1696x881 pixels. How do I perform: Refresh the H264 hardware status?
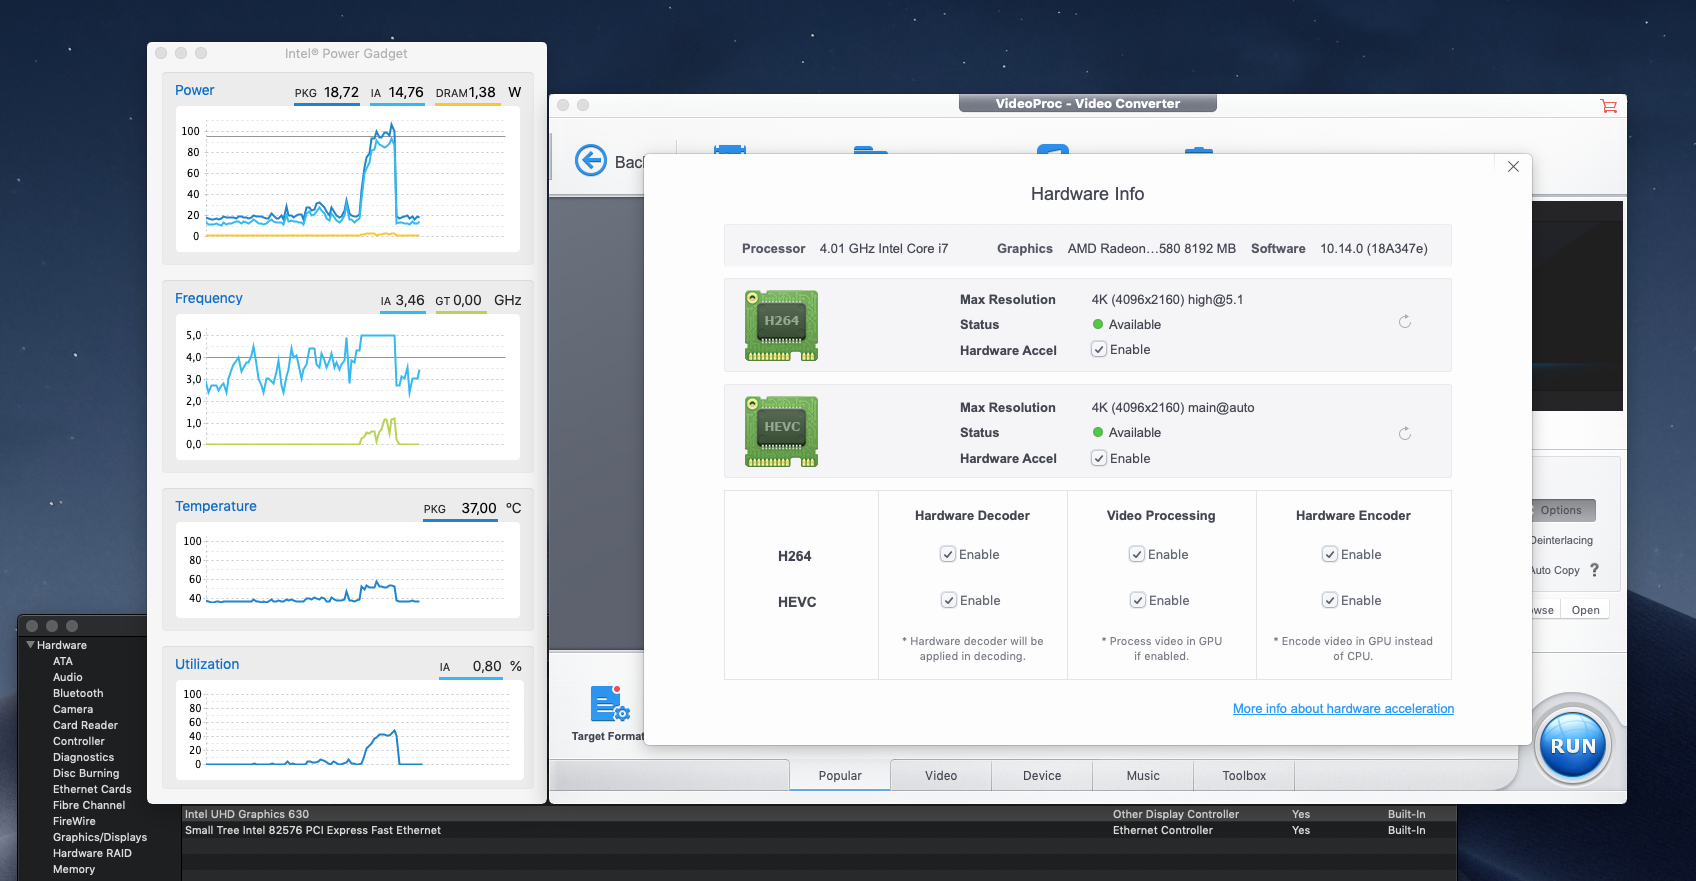1404,322
